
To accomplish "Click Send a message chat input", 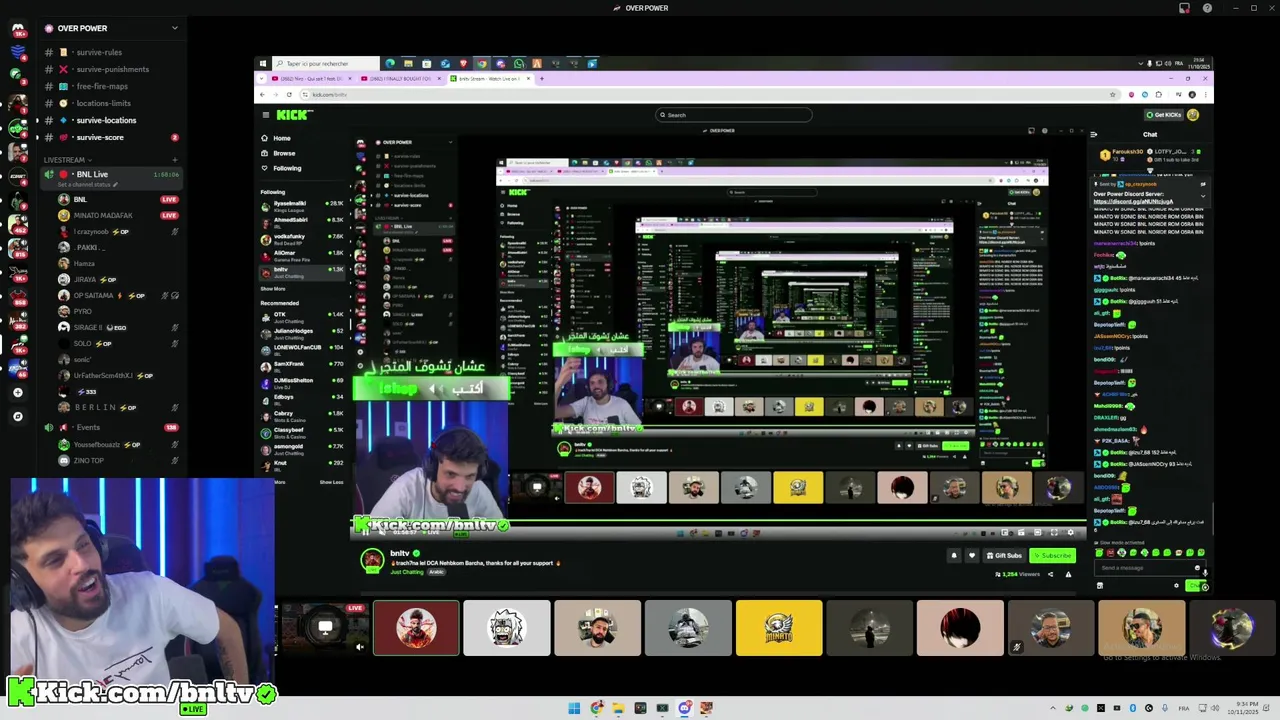I will (1148, 568).
